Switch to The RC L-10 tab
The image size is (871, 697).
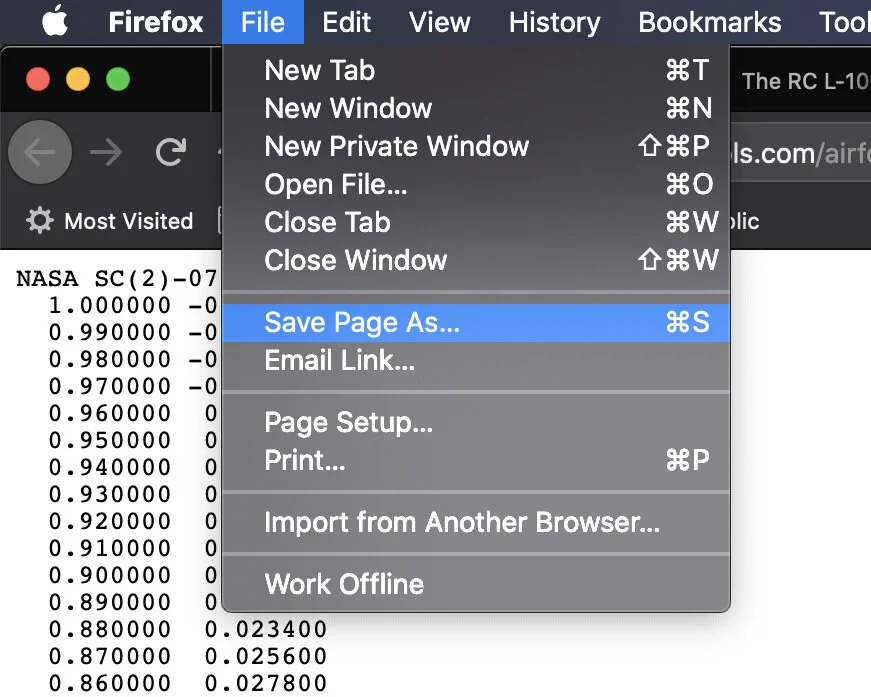point(805,81)
